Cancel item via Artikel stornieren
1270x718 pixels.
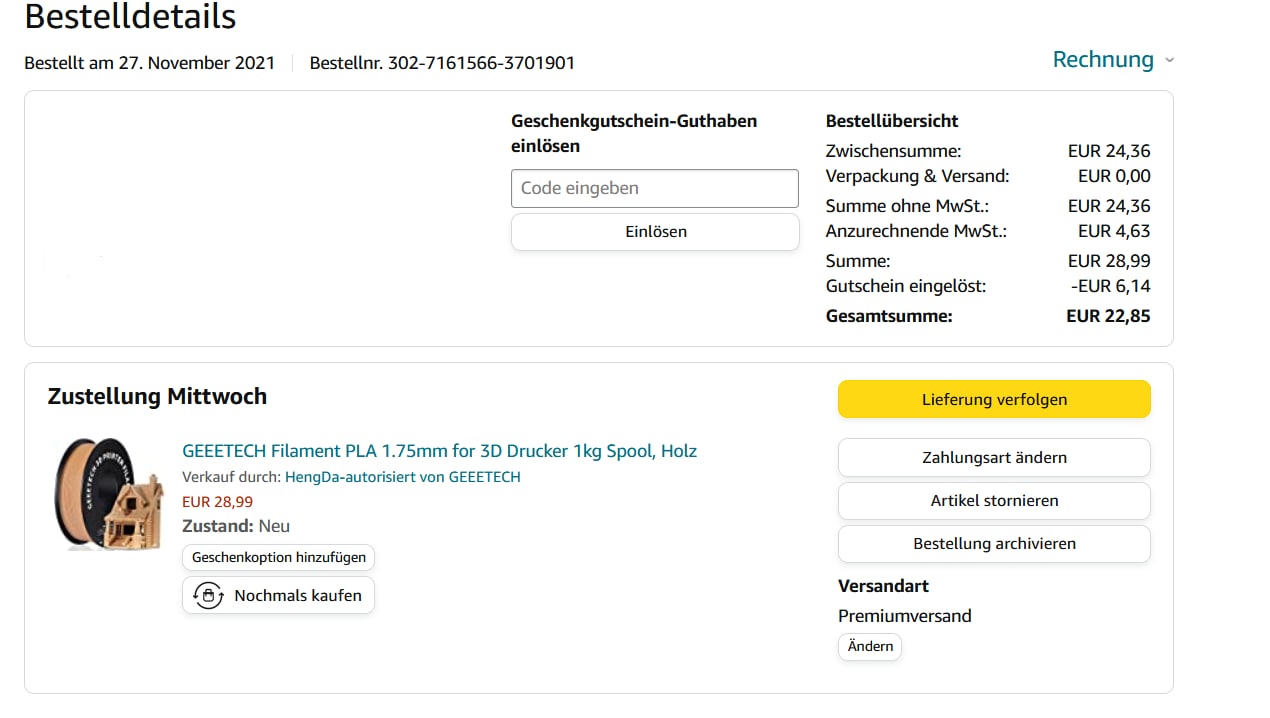coord(994,500)
